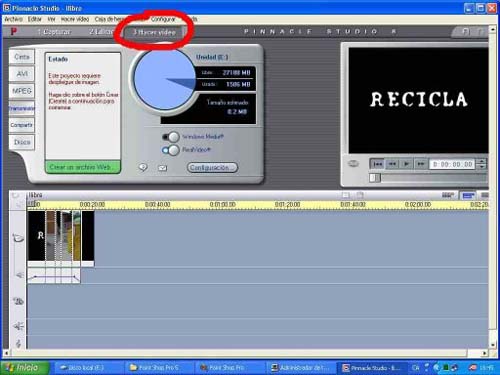Click the background music clef track icon

tap(19, 343)
